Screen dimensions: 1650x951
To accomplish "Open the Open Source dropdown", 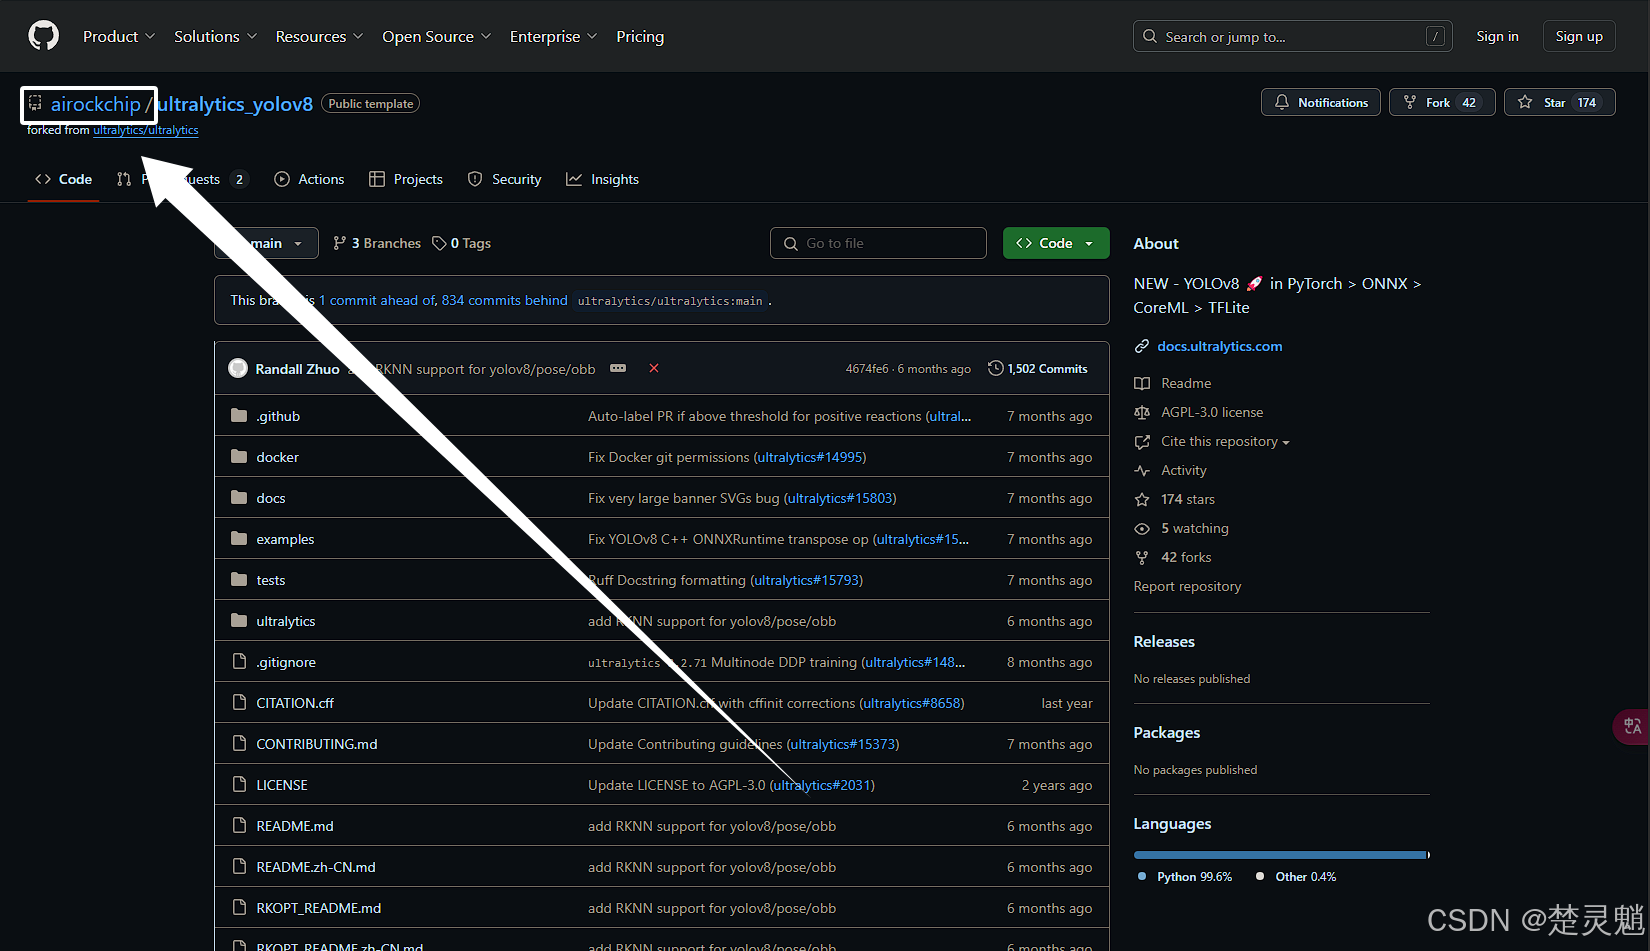I will coord(436,36).
